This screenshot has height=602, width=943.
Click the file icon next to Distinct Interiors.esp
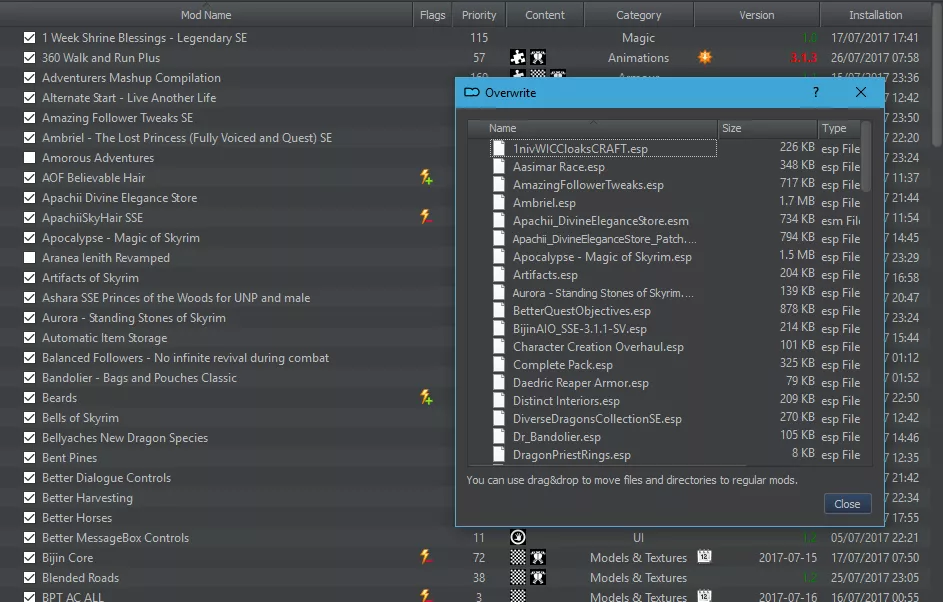click(499, 401)
